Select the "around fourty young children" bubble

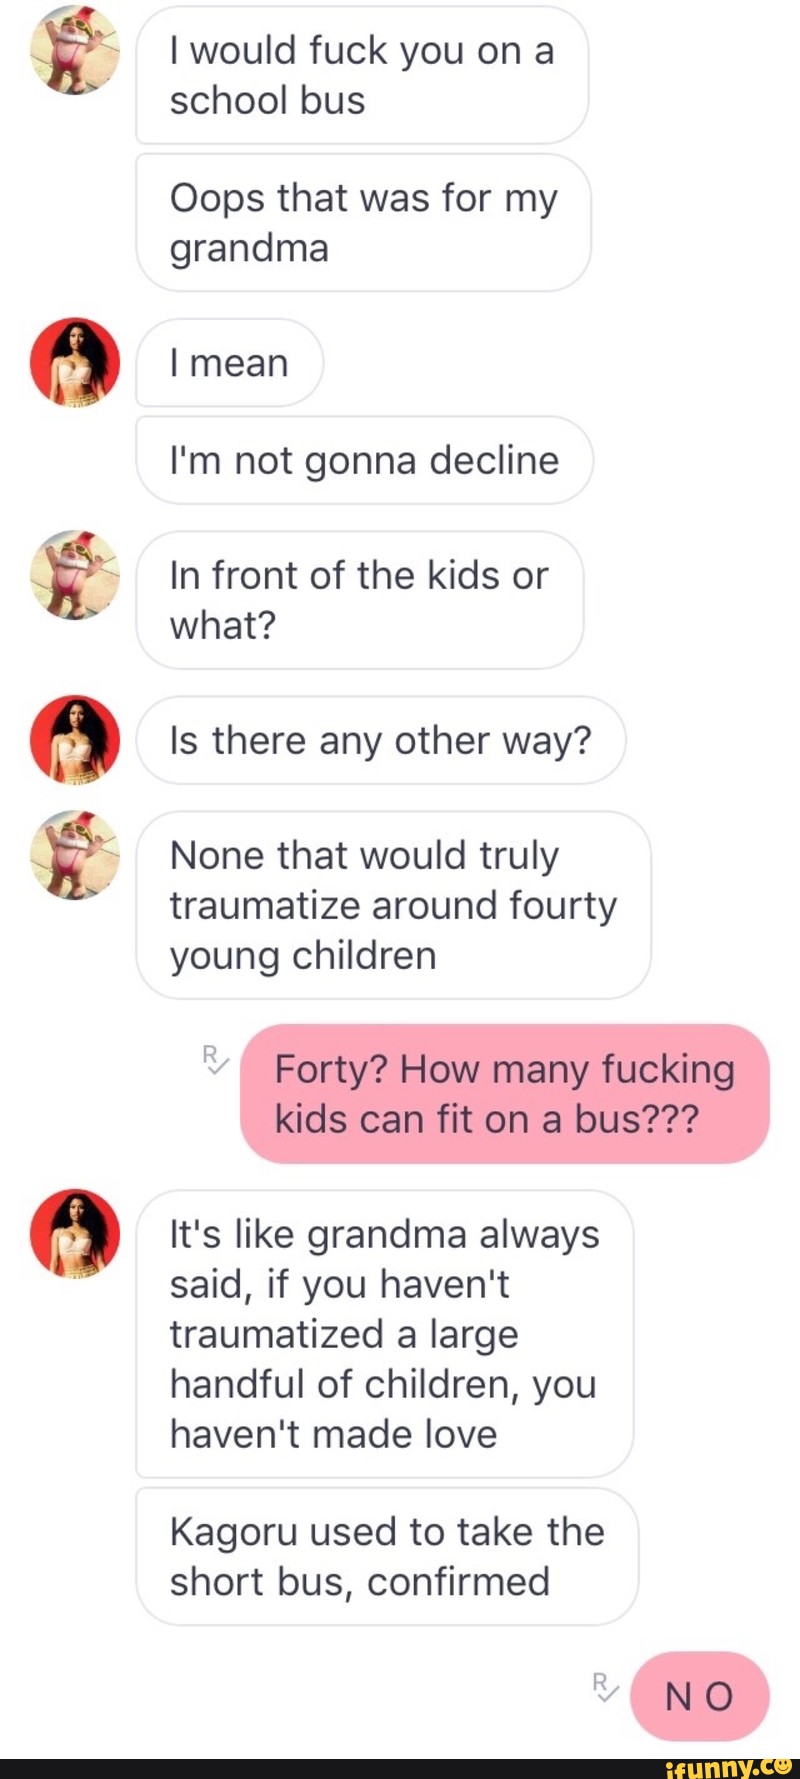(394, 905)
